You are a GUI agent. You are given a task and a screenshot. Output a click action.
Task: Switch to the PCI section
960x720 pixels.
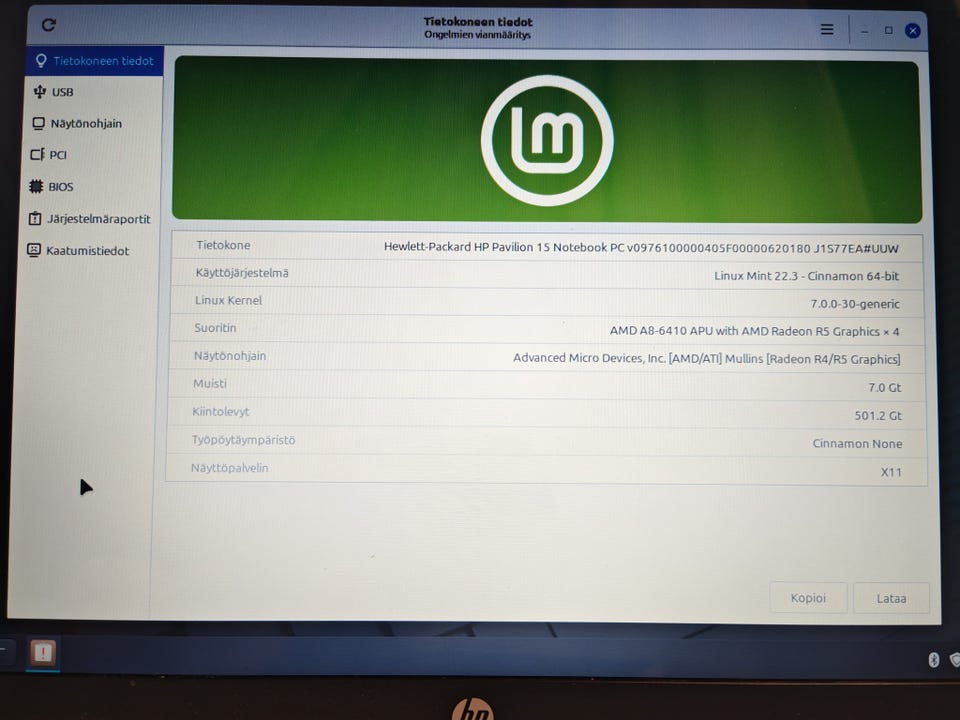coord(92,155)
